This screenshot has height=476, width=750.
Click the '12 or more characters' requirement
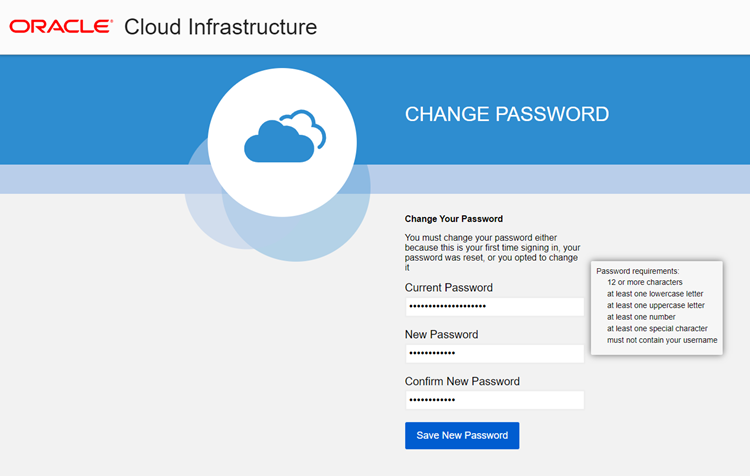point(644,283)
